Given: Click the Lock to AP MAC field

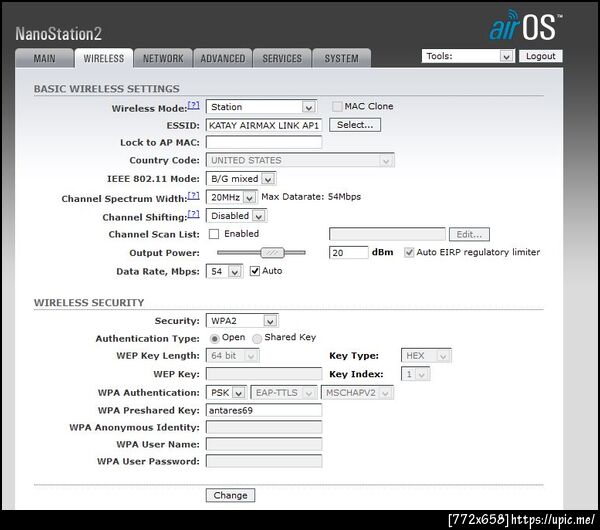Looking at the screenshot, I should tap(264, 142).
